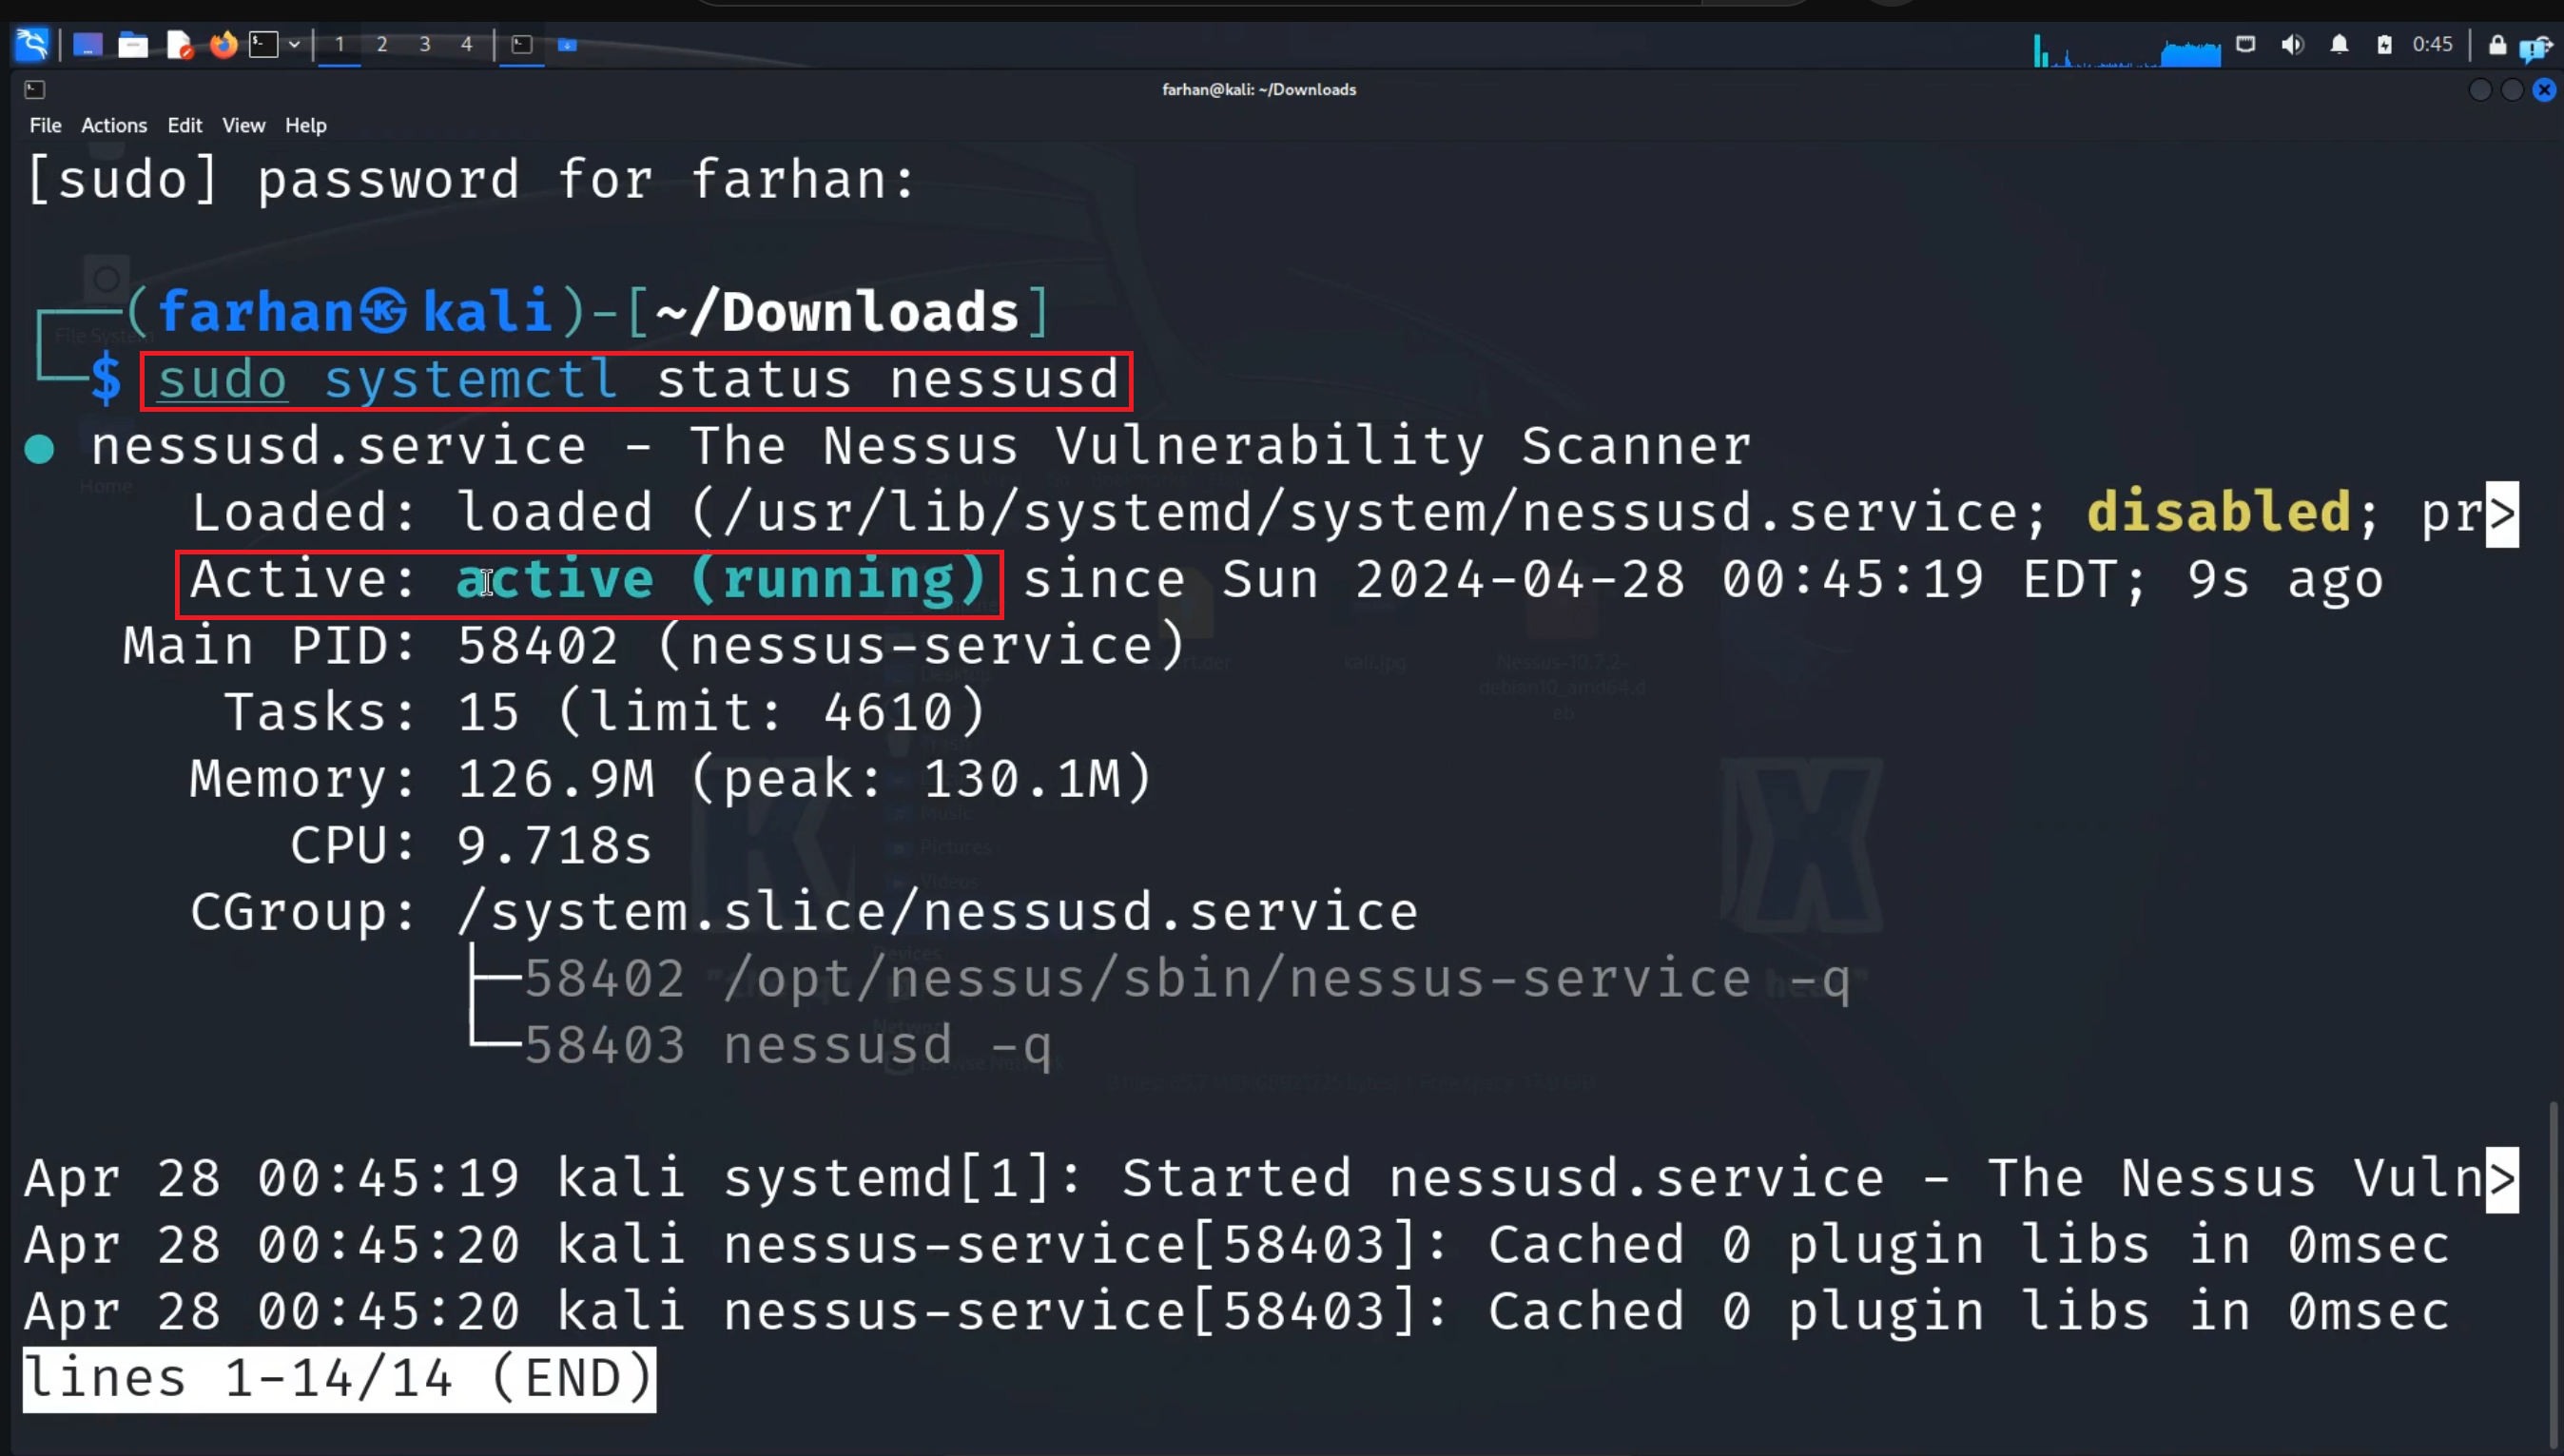Launch terminal emulator from panel
Viewport: 2564px width, 1456px height.
tap(263, 44)
